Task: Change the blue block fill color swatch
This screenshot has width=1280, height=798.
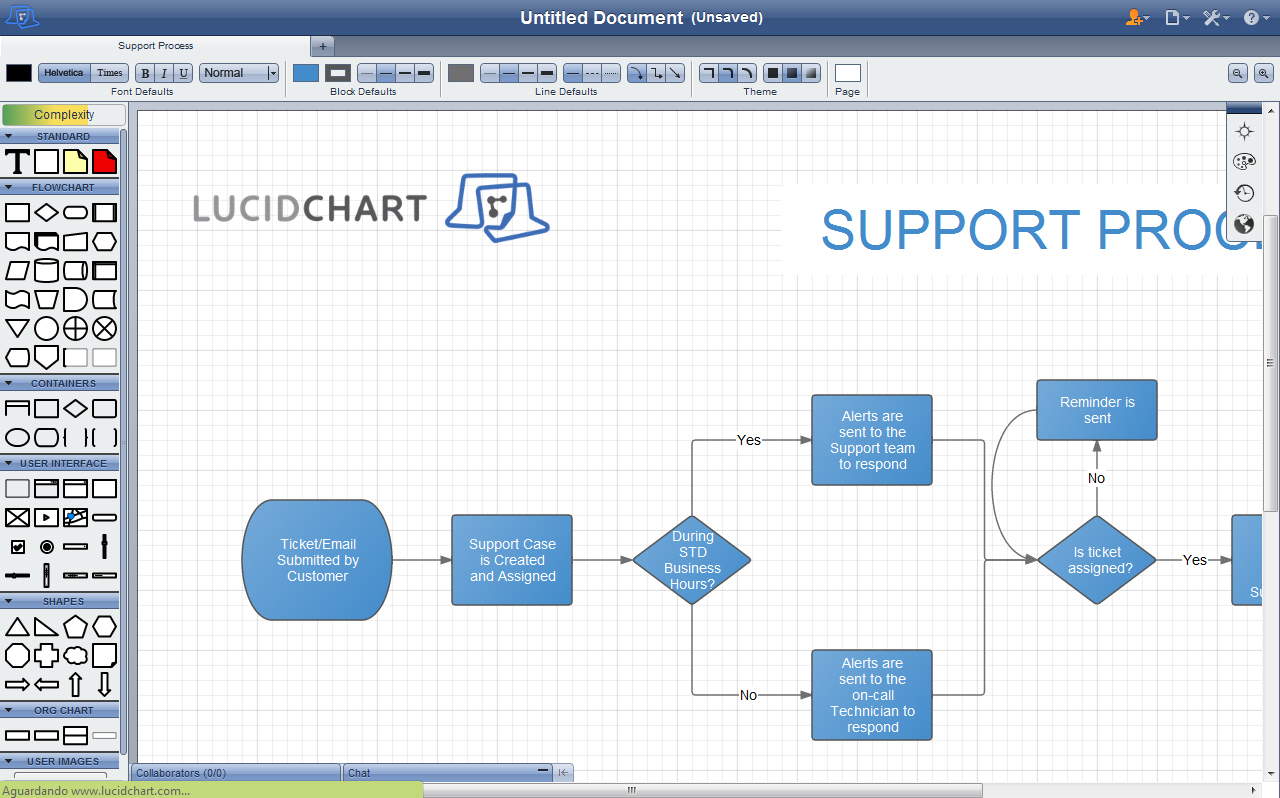Action: 306,73
